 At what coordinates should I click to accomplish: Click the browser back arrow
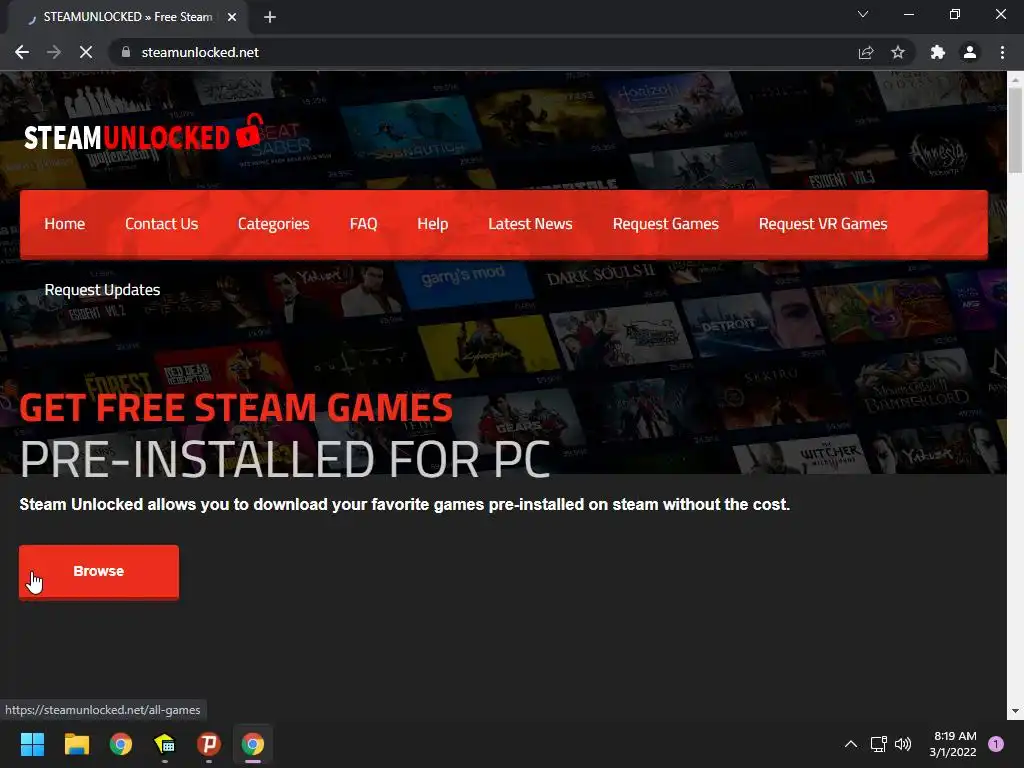22,52
